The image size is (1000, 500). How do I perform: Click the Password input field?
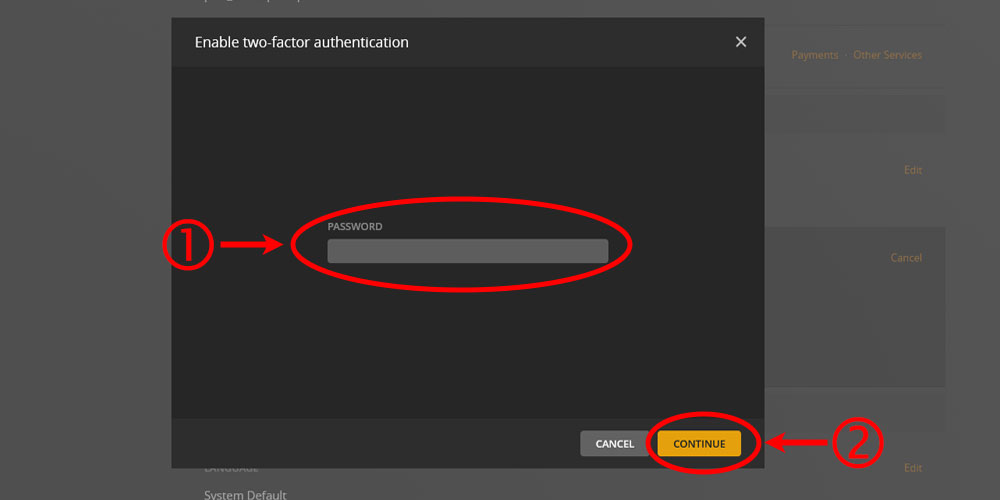(x=467, y=251)
